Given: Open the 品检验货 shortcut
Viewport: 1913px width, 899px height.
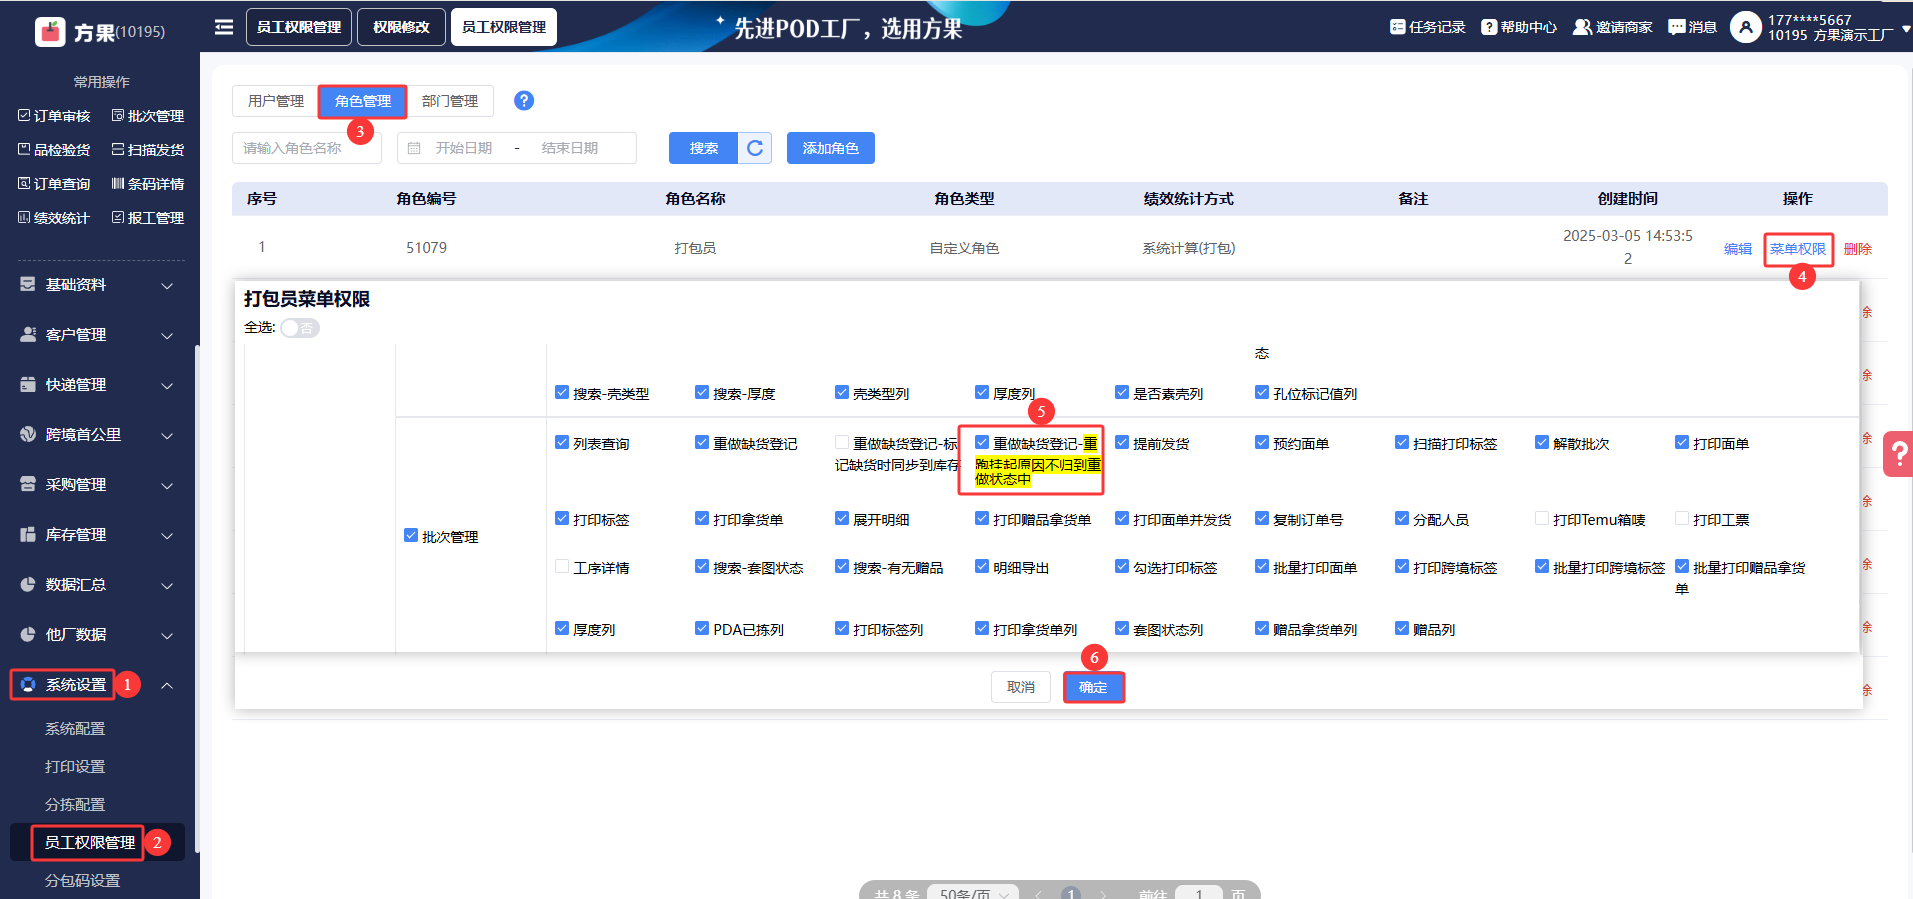Looking at the screenshot, I should 54,150.
